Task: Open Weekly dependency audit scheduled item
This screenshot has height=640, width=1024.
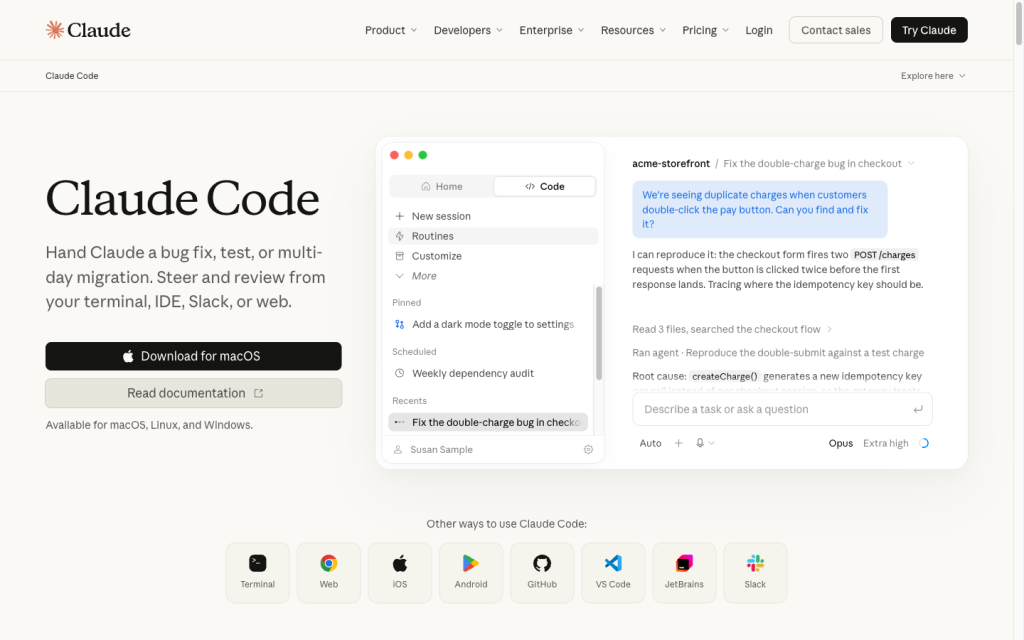Action: [x=490, y=373]
